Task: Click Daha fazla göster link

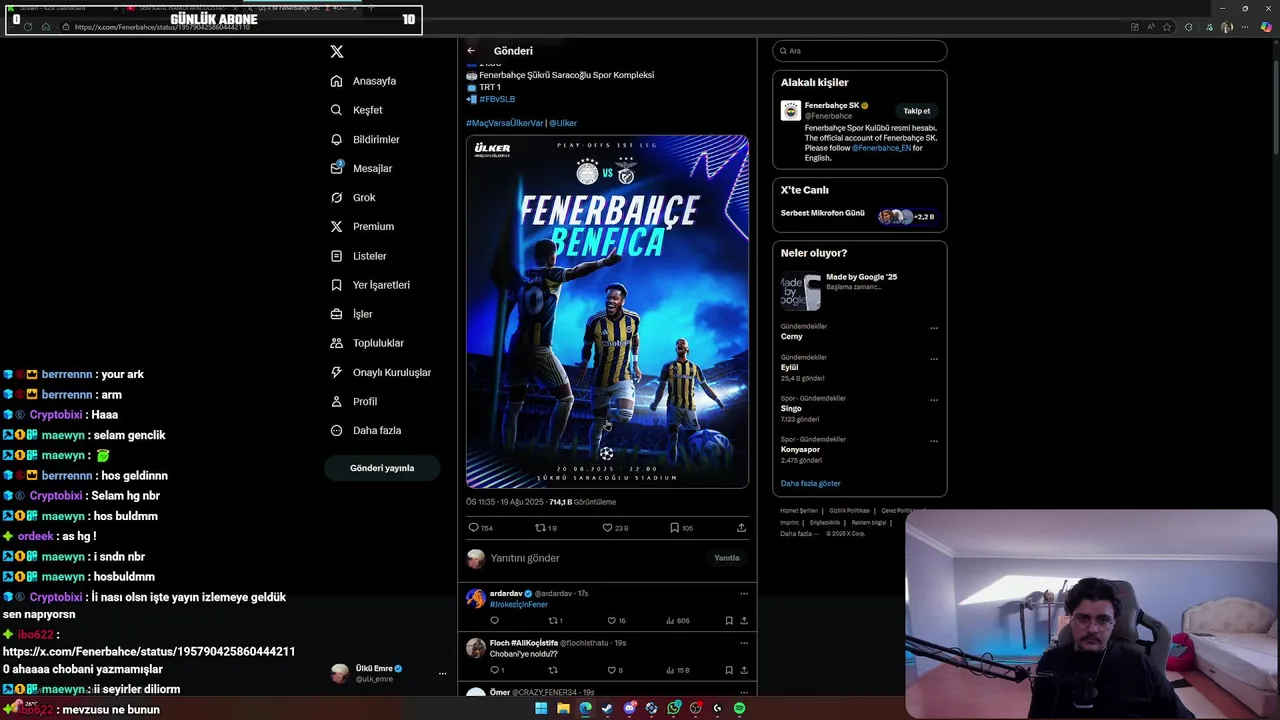Action: click(810, 484)
